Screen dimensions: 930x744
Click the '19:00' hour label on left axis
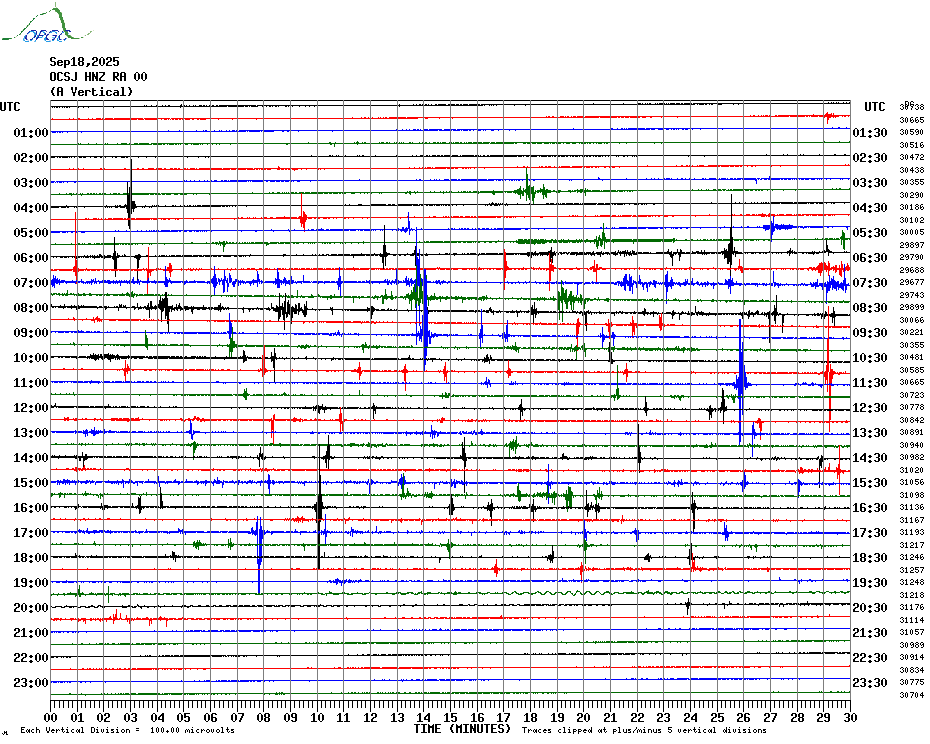click(x=31, y=583)
